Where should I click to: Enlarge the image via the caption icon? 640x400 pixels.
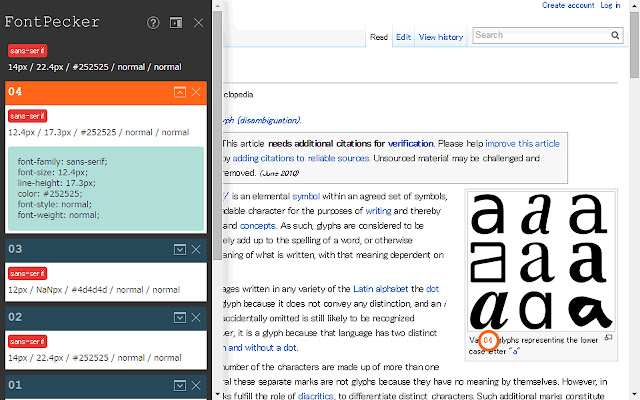click(608, 338)
